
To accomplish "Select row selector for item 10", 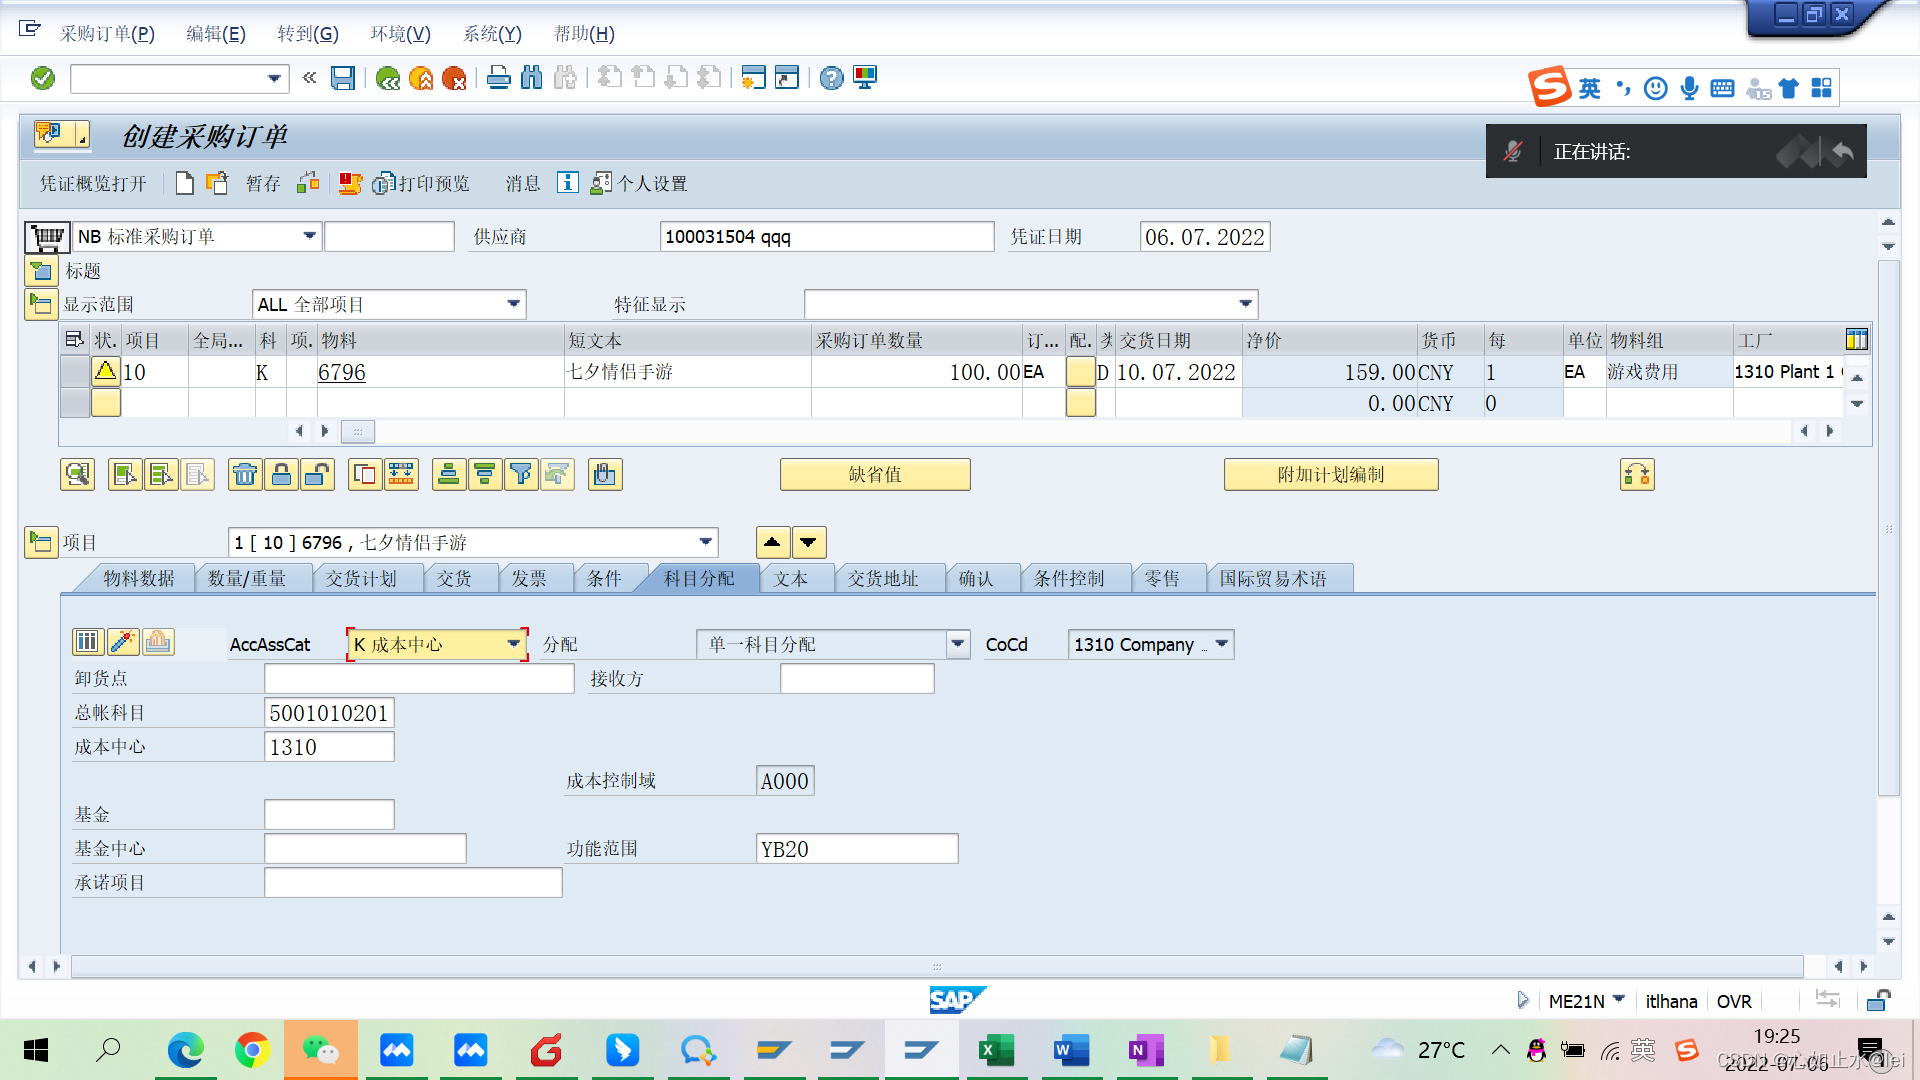I will [74, 372].
